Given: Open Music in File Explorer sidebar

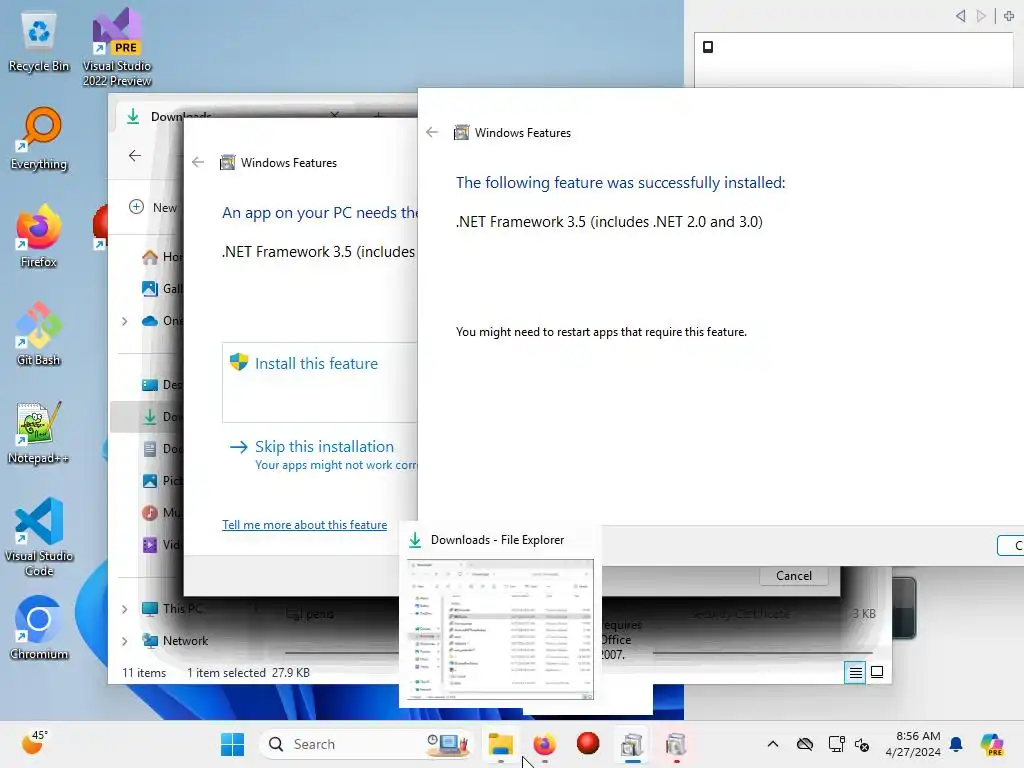Looking at the screenshot, I should [163, 513].
